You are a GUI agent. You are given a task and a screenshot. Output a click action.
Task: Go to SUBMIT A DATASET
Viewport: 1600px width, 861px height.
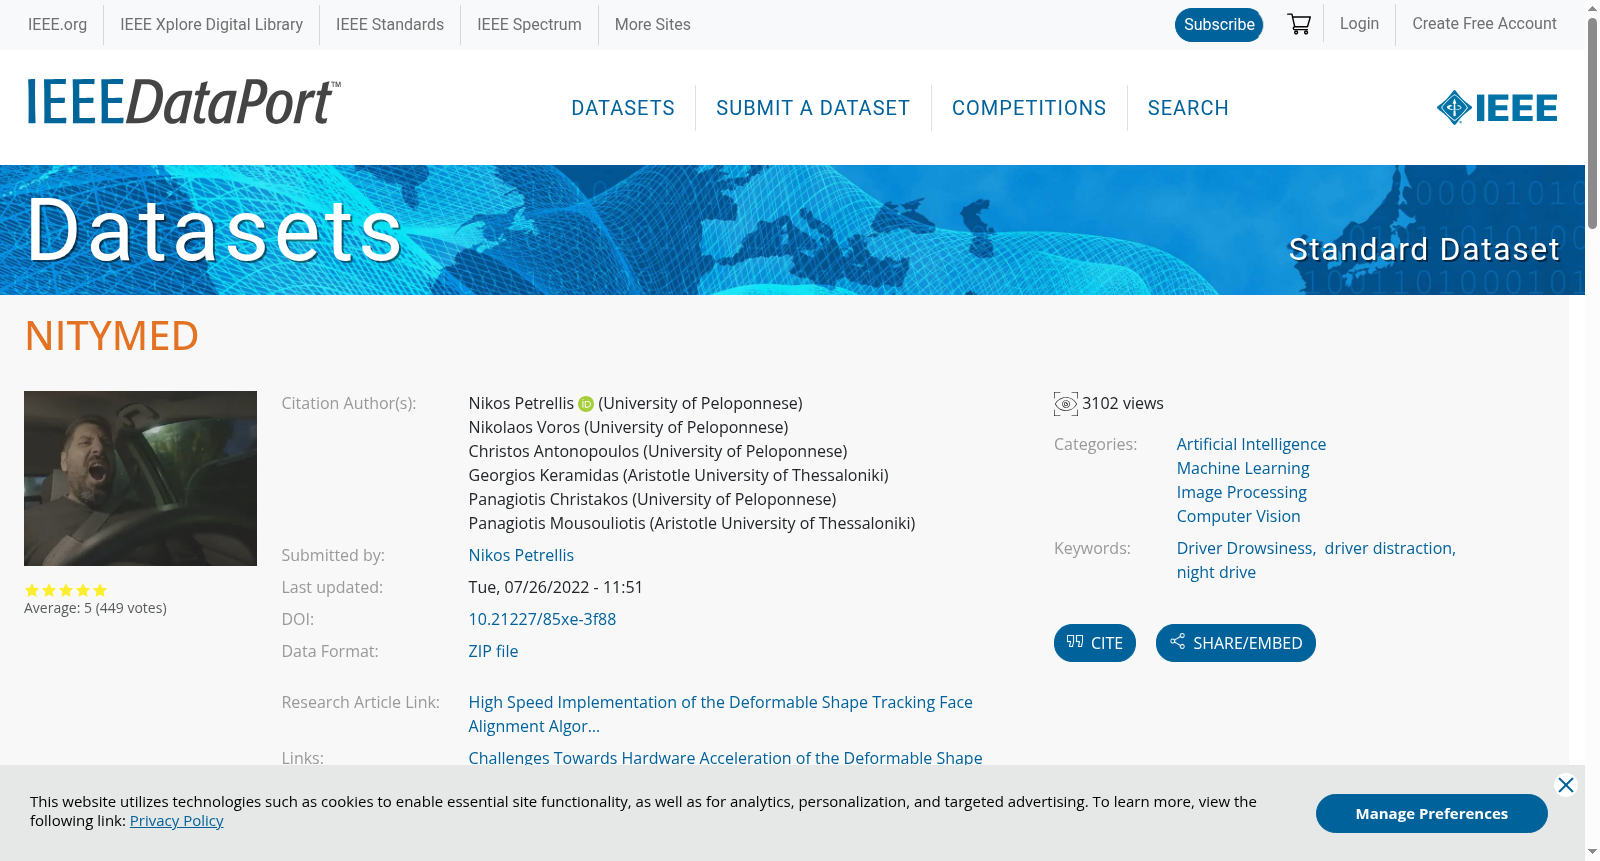pyautogui.click(x=813, y=108)
